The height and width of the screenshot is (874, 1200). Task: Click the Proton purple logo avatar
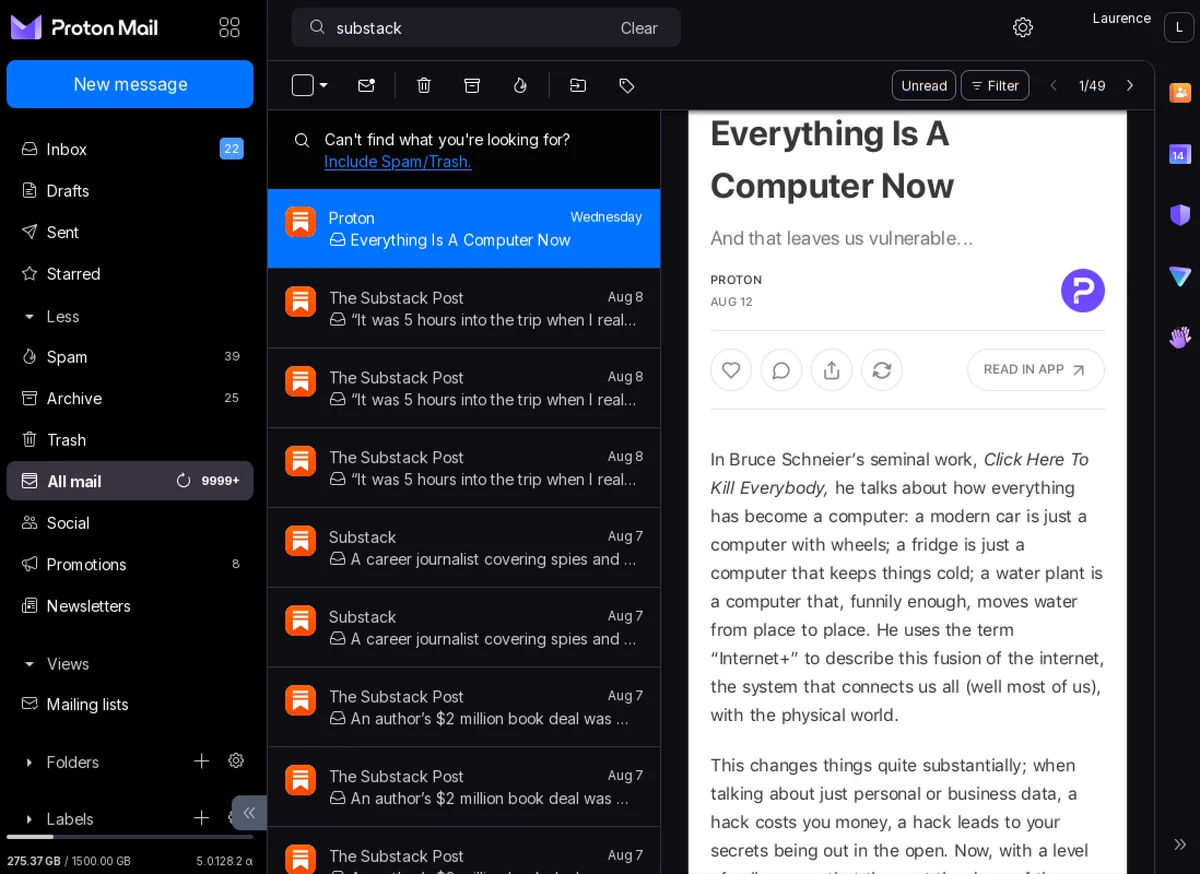(1083, 290)
